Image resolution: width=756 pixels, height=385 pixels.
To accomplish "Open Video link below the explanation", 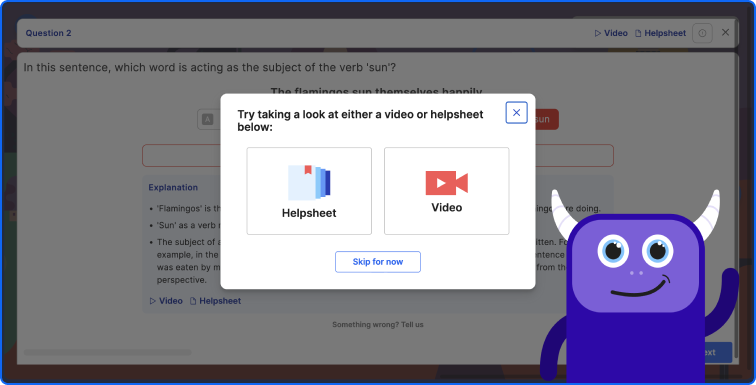I will coord(166,301).
